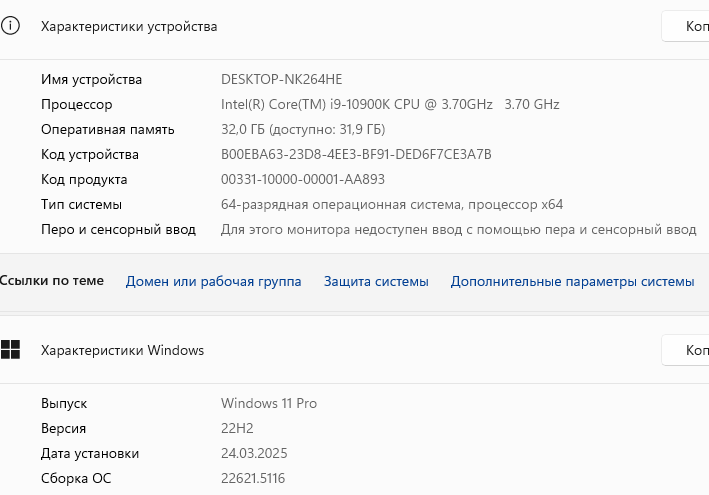Select product ID 00331-10000-00001-AA893
The height and width of the screenshot is (495, 709).
[303, 179]
